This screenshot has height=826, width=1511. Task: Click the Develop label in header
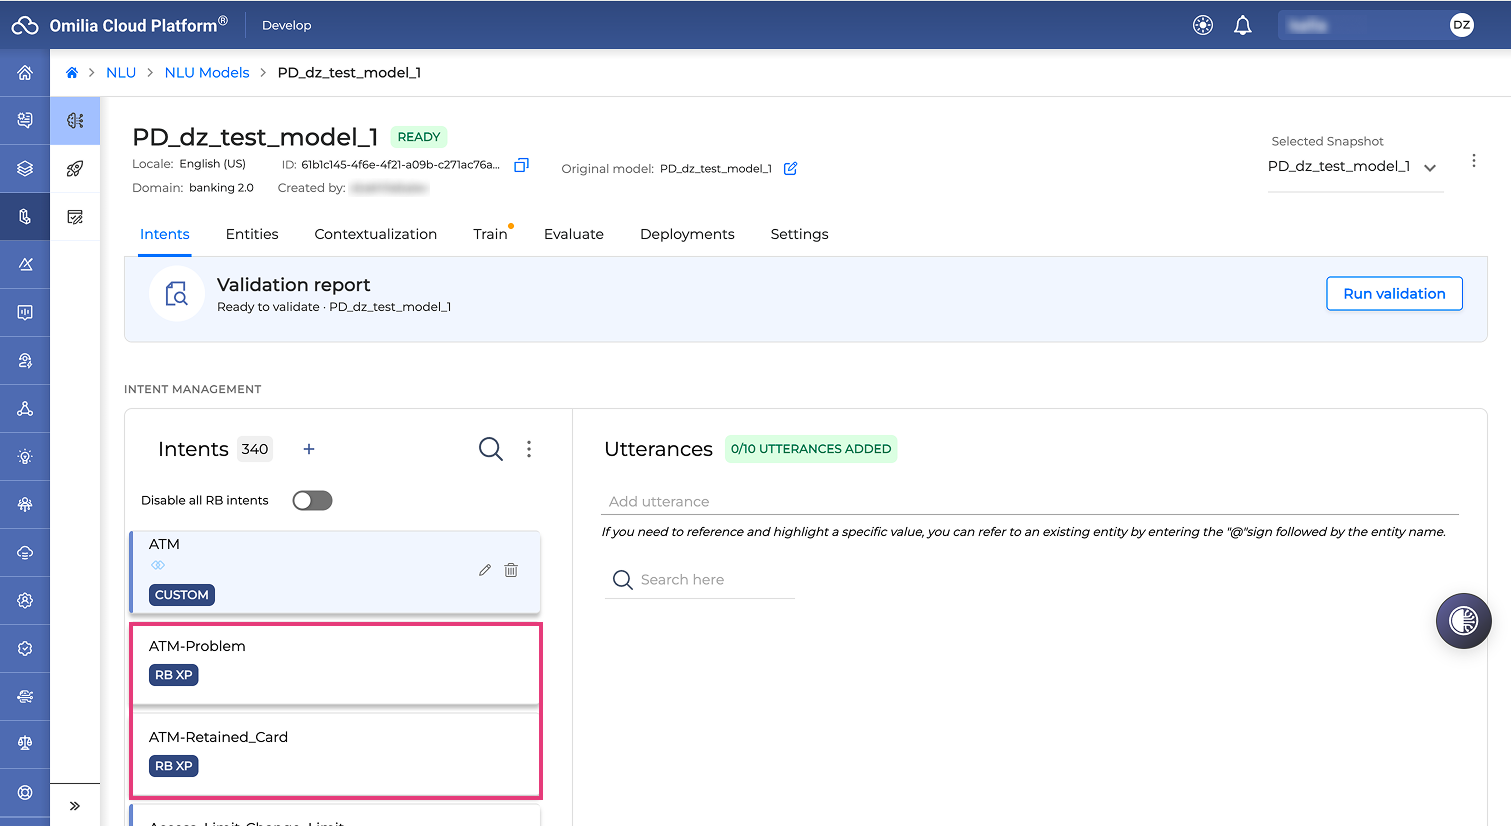point(287,25)
